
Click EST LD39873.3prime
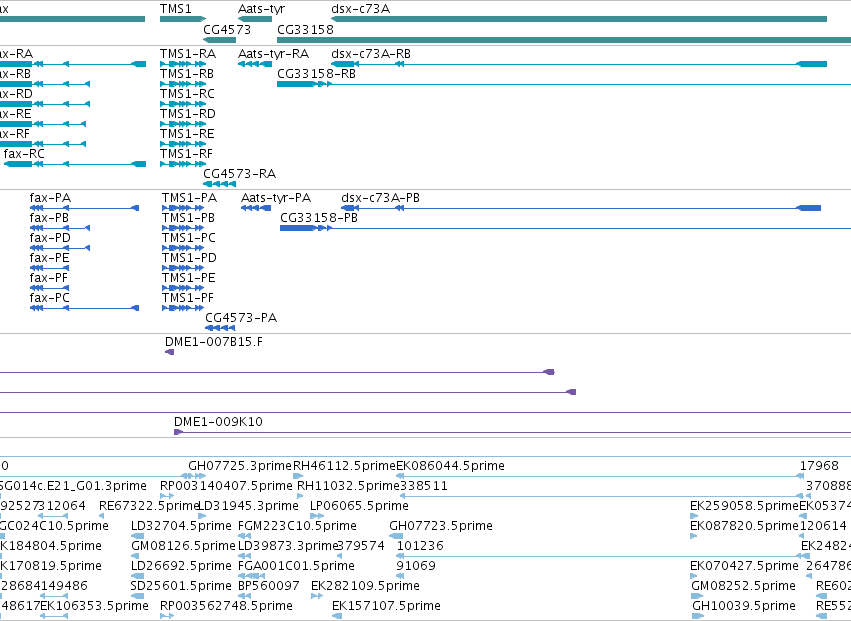tap(288, 546)
